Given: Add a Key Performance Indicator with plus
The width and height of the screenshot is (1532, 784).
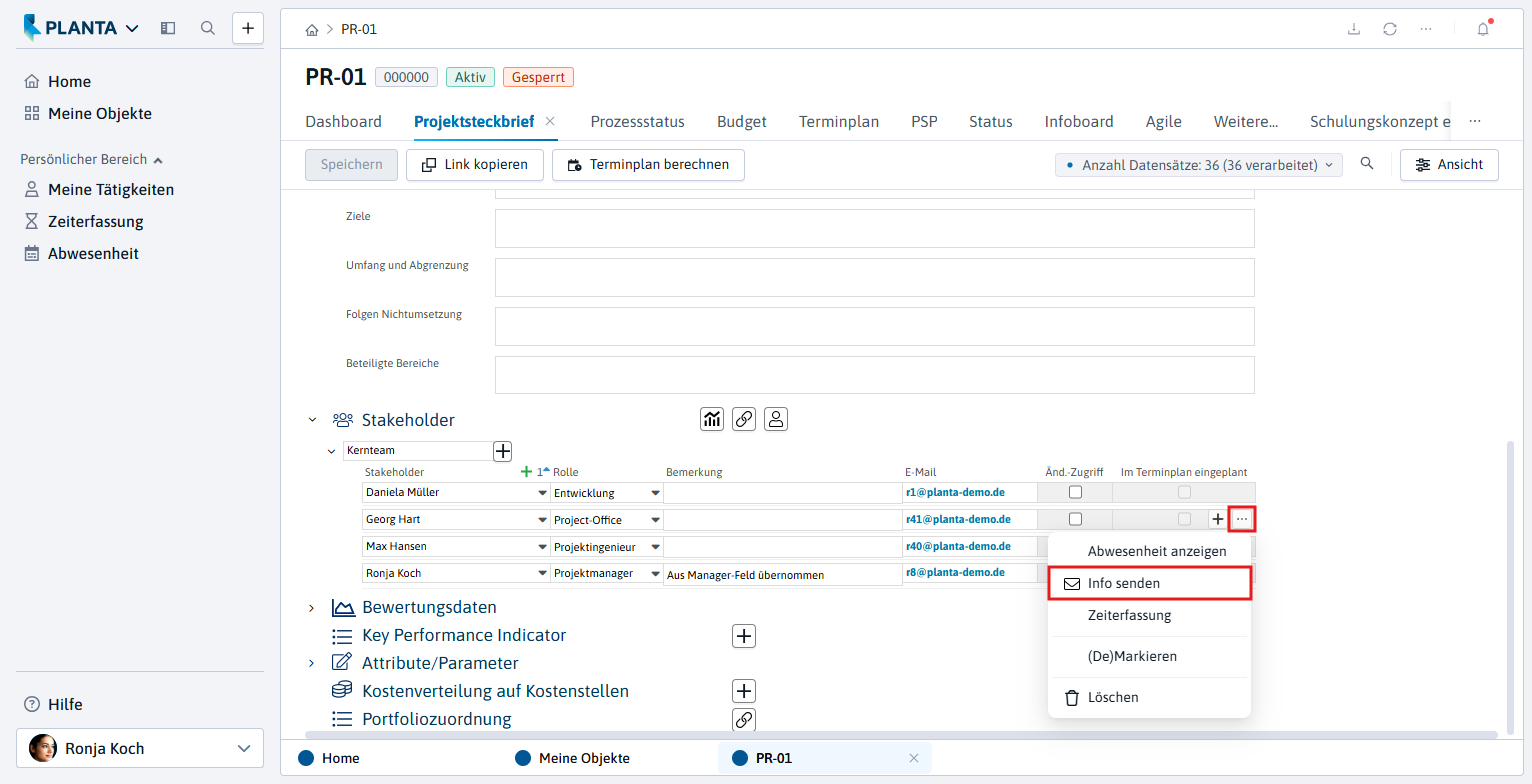Looking at the screenshot, I should [x=744, y=635].
